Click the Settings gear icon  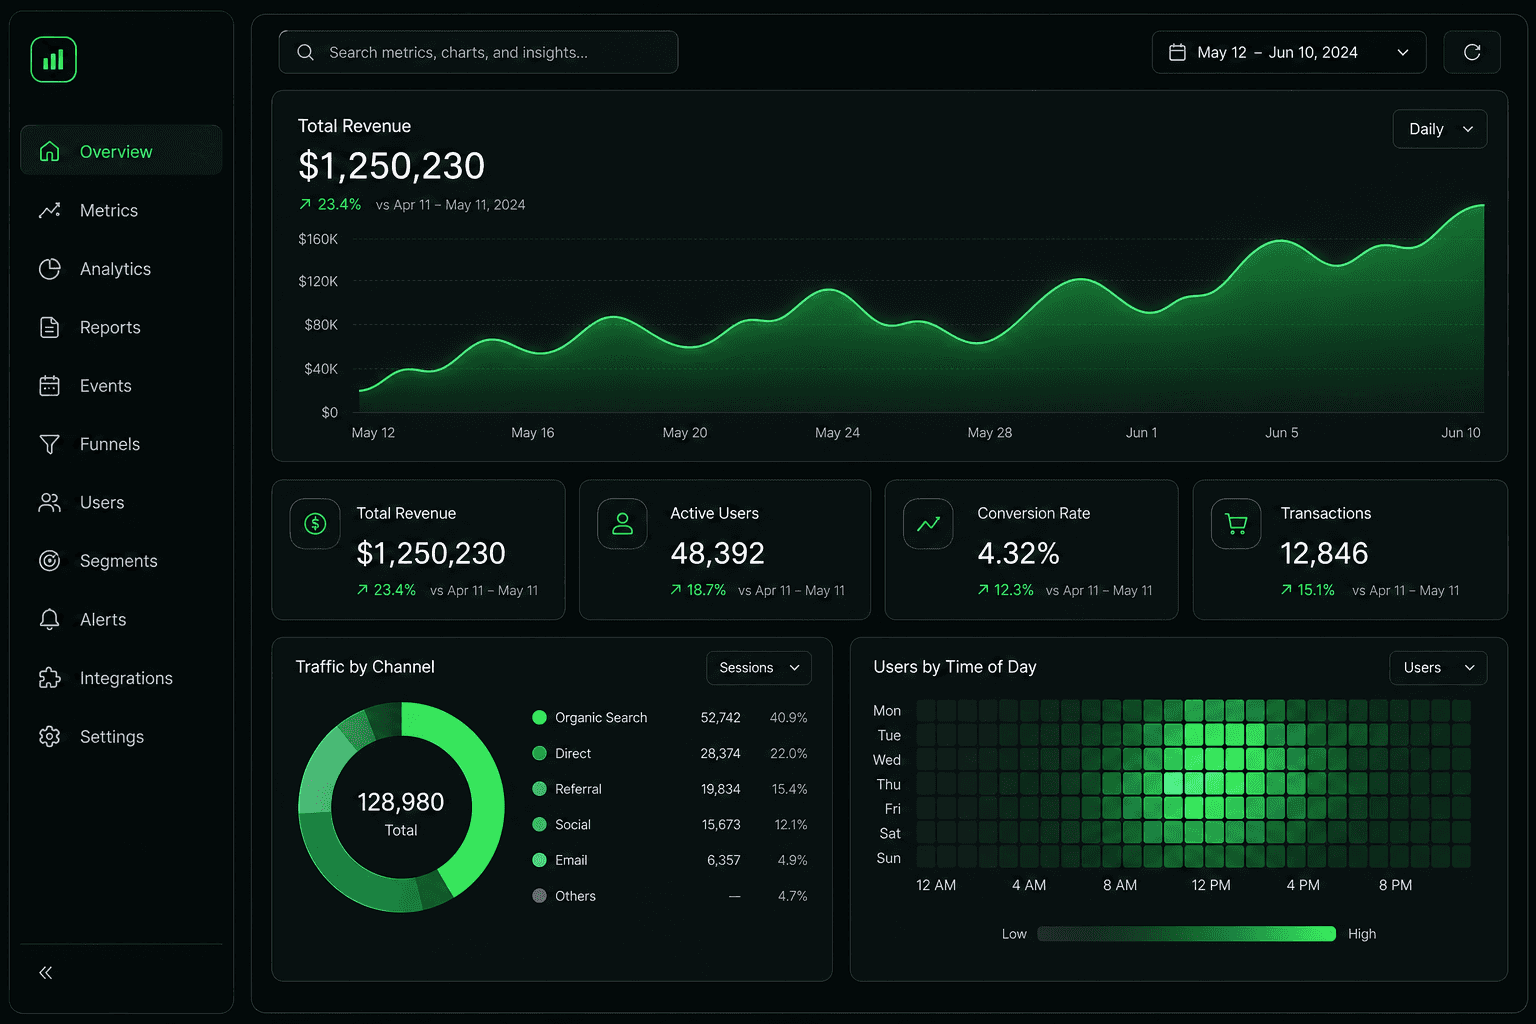pos(49,736)
